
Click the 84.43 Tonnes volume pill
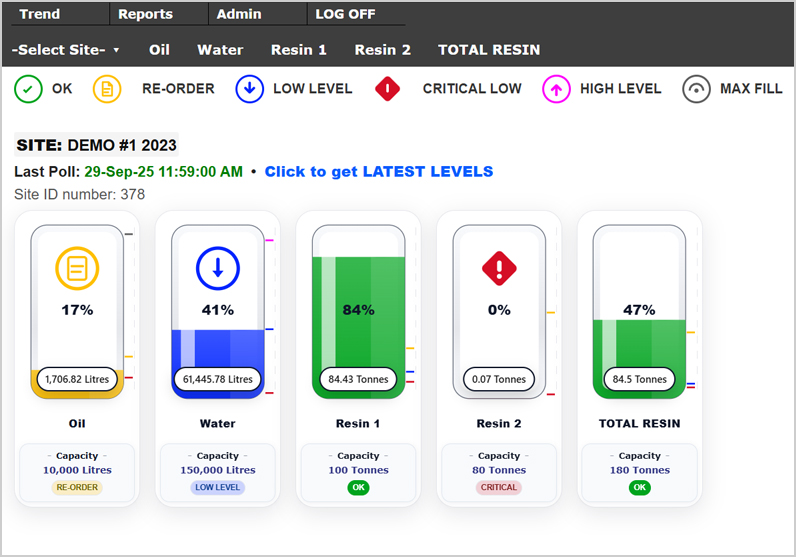[358, 379]
